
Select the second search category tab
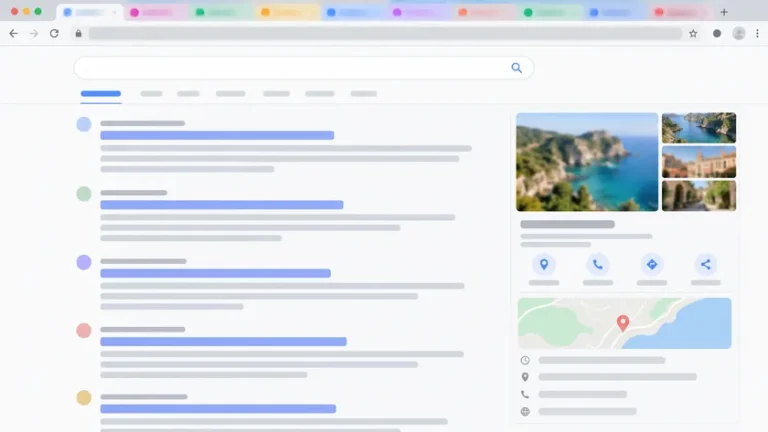click(151, 94)
